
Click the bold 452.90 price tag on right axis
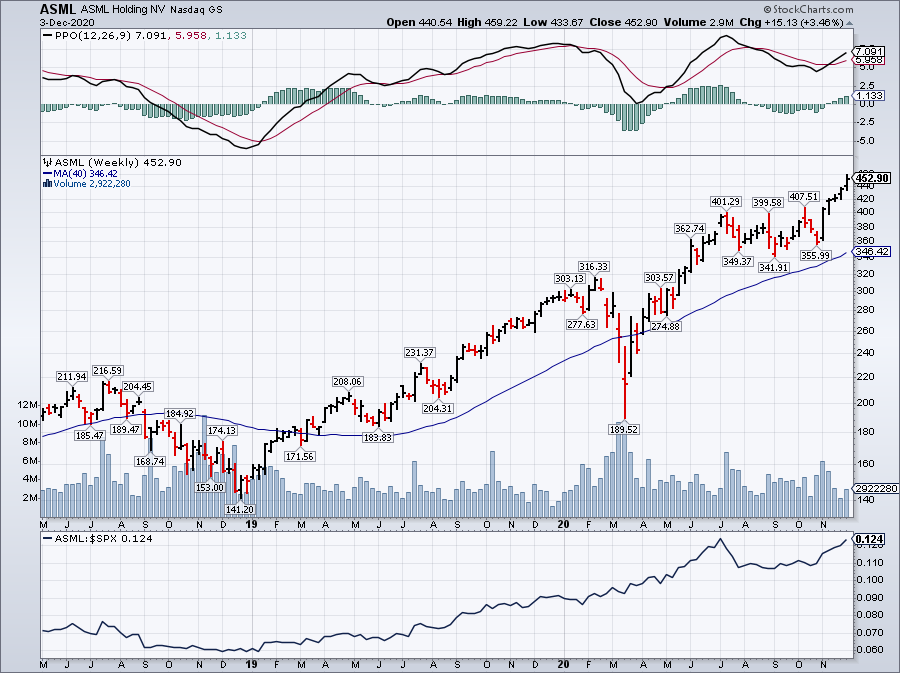click(x=872, y=178)
